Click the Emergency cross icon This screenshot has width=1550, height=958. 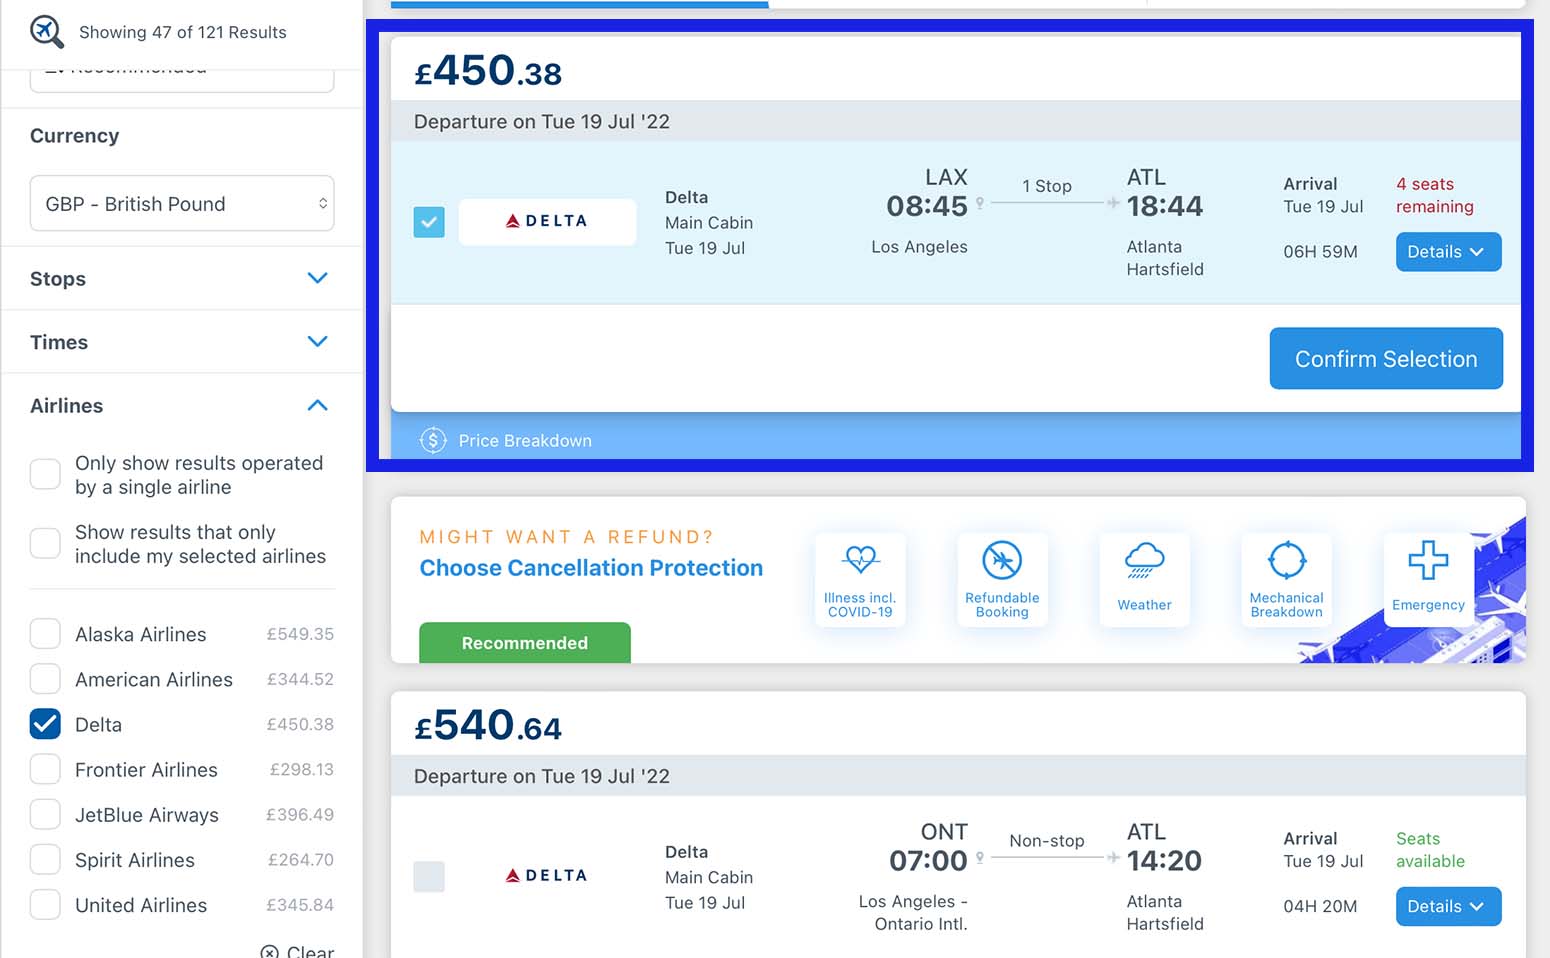click(x=1428, y=560)
